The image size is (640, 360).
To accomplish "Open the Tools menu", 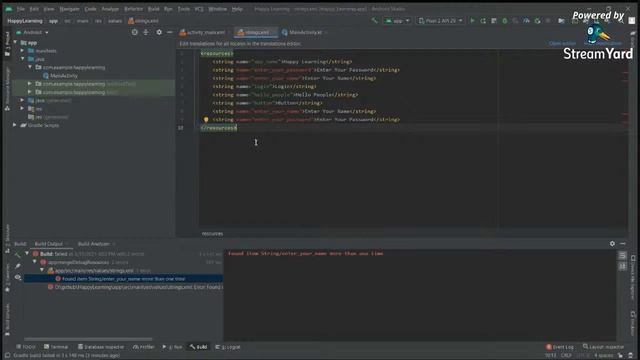I will click(x=184, y=9).
